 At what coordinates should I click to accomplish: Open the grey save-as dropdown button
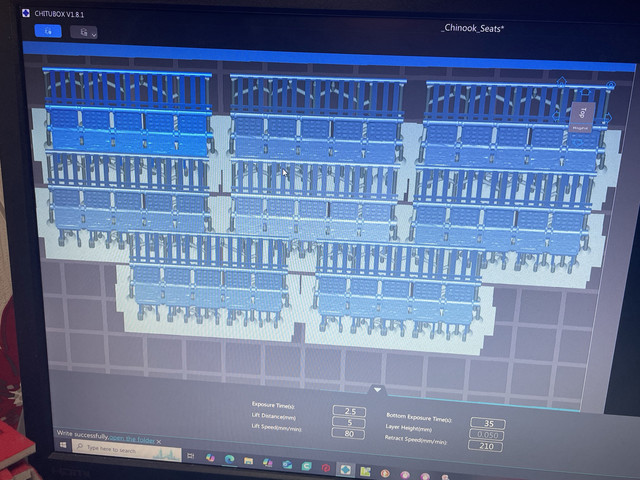(x=84, y=32)
